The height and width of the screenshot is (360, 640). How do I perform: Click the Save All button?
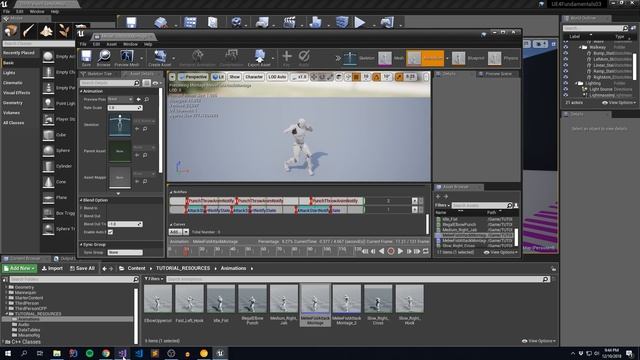coord(82,268)
